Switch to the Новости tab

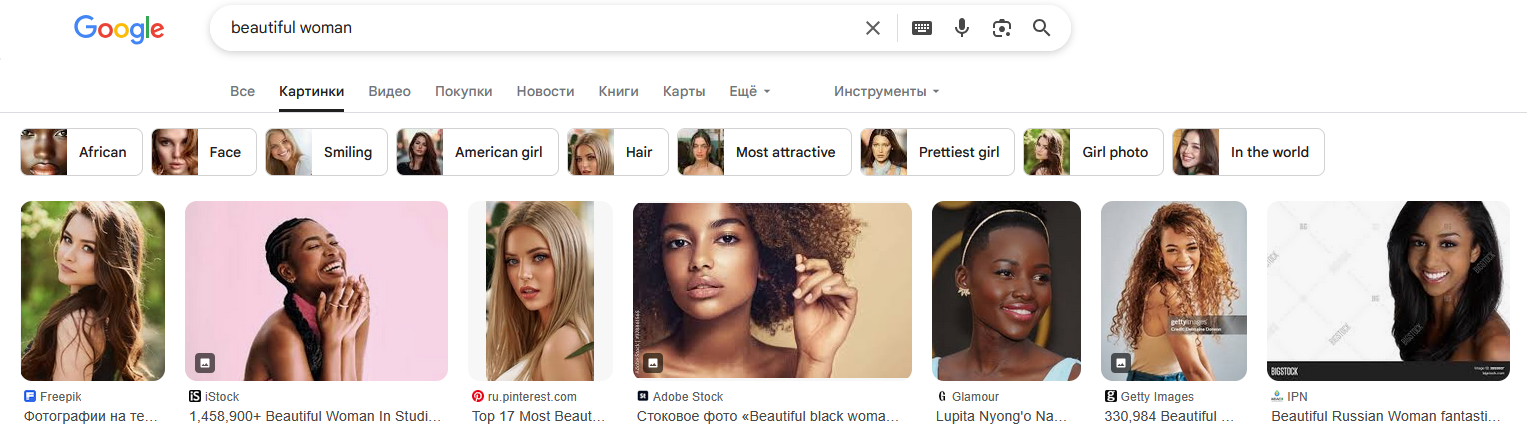pyautogui.click(x=545, y=91)
